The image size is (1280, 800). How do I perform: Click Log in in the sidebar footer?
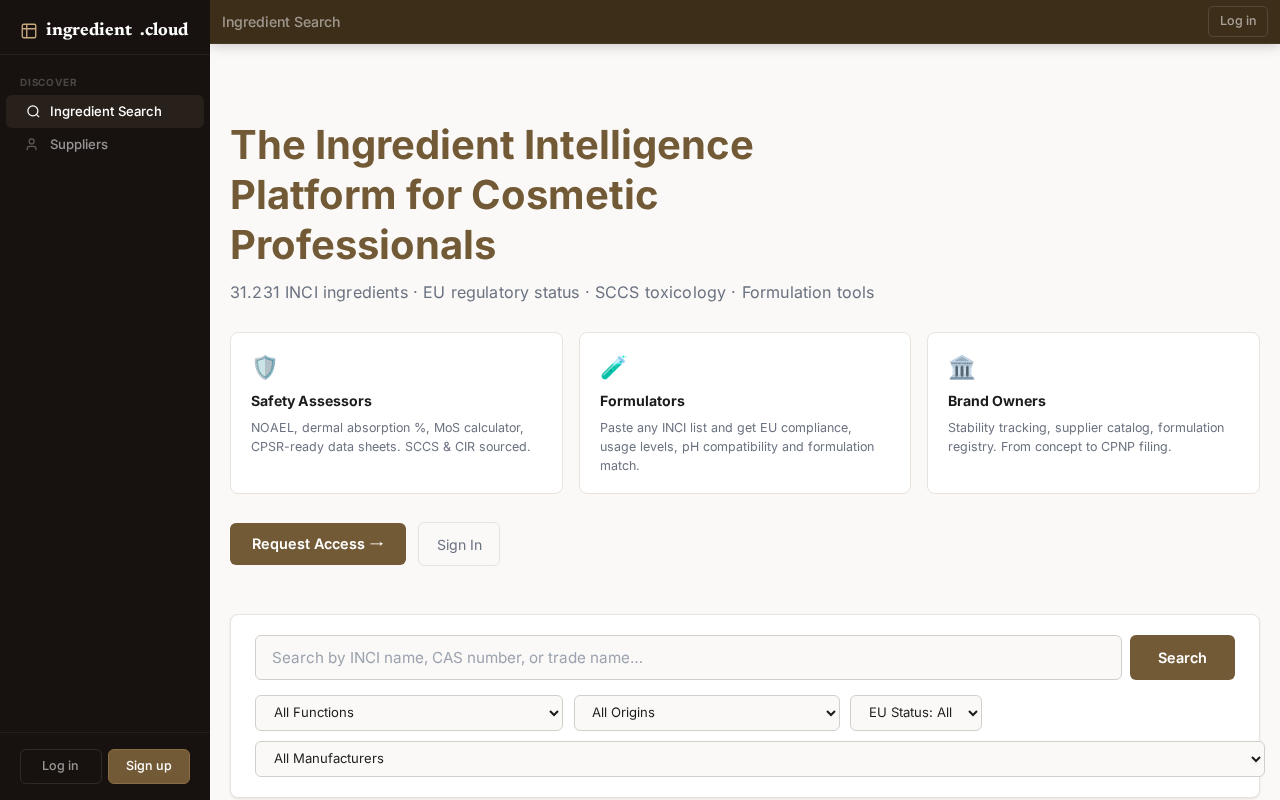pos(61,766)
